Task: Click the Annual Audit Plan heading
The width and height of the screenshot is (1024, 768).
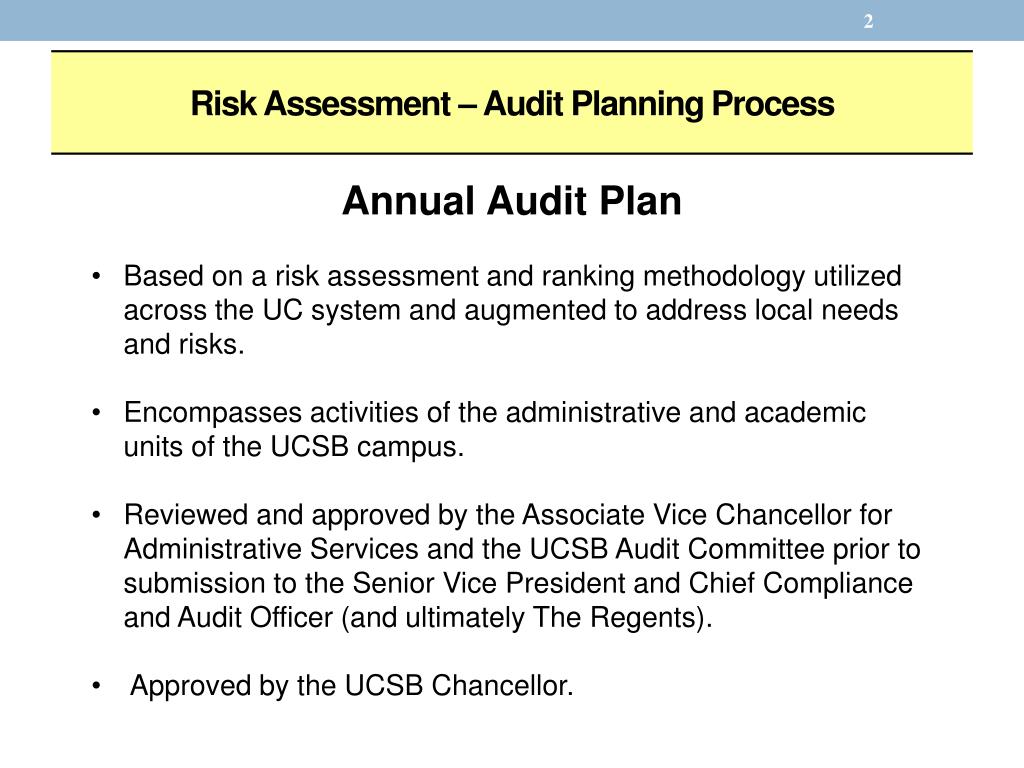Action: [511, 200]
